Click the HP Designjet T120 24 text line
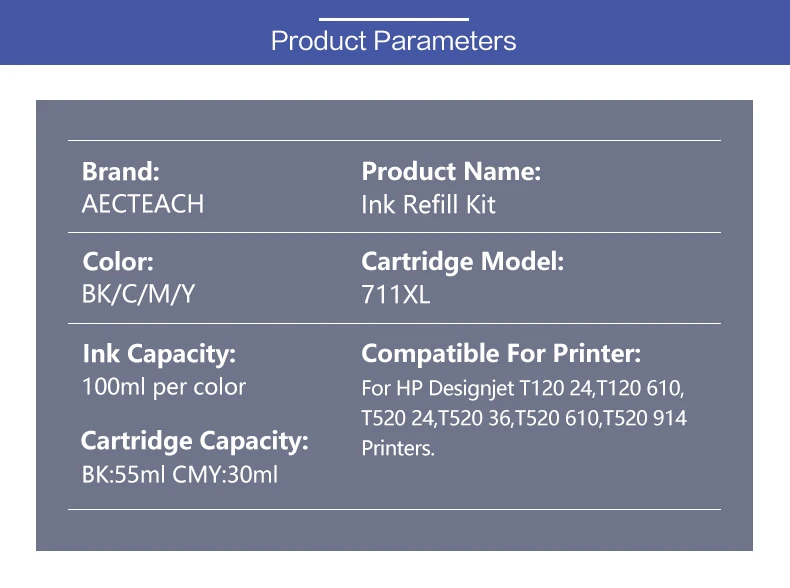 point(522,388)
